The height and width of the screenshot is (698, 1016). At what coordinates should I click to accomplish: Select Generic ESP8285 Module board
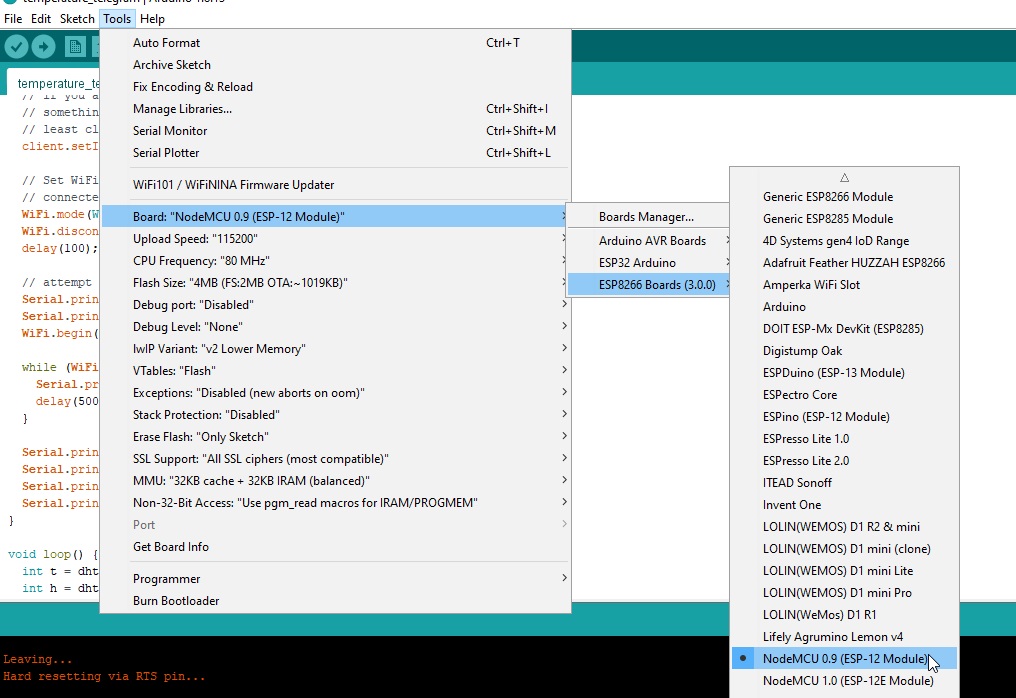pyautogui.click(x=844, y=219)
